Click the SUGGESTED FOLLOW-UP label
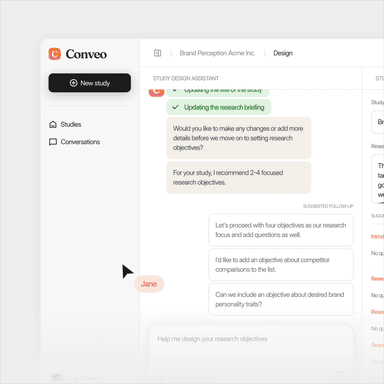Image resolution: width=384 pixels, height=384 pixels. coord(328,206)
